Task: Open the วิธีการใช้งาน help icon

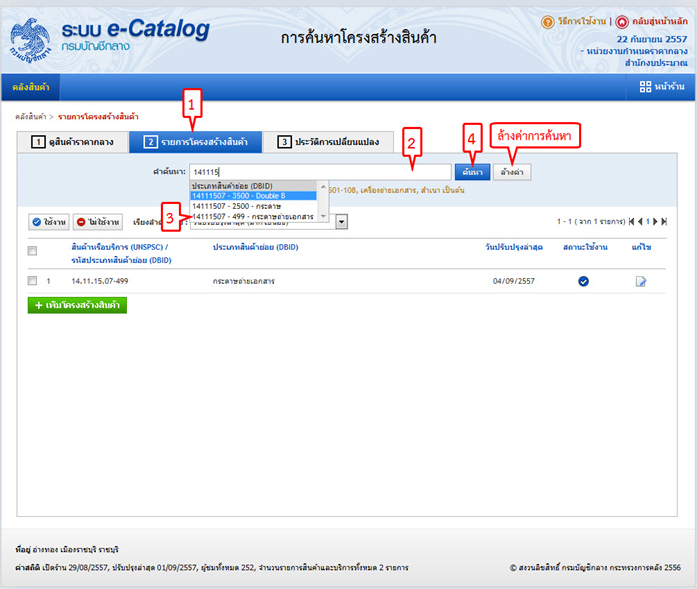Action: coord(548,21)
